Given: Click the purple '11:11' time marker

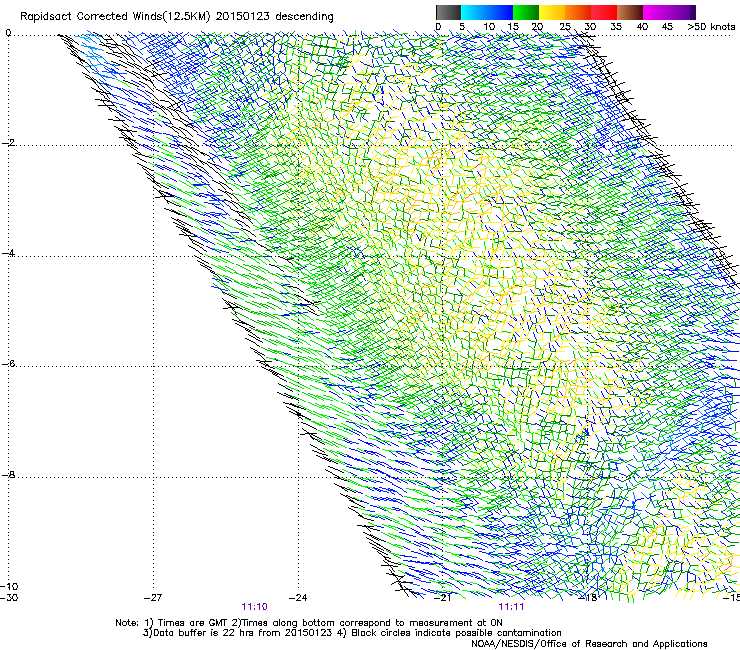Looking at the screenshot, I should (x=512, y=607).
